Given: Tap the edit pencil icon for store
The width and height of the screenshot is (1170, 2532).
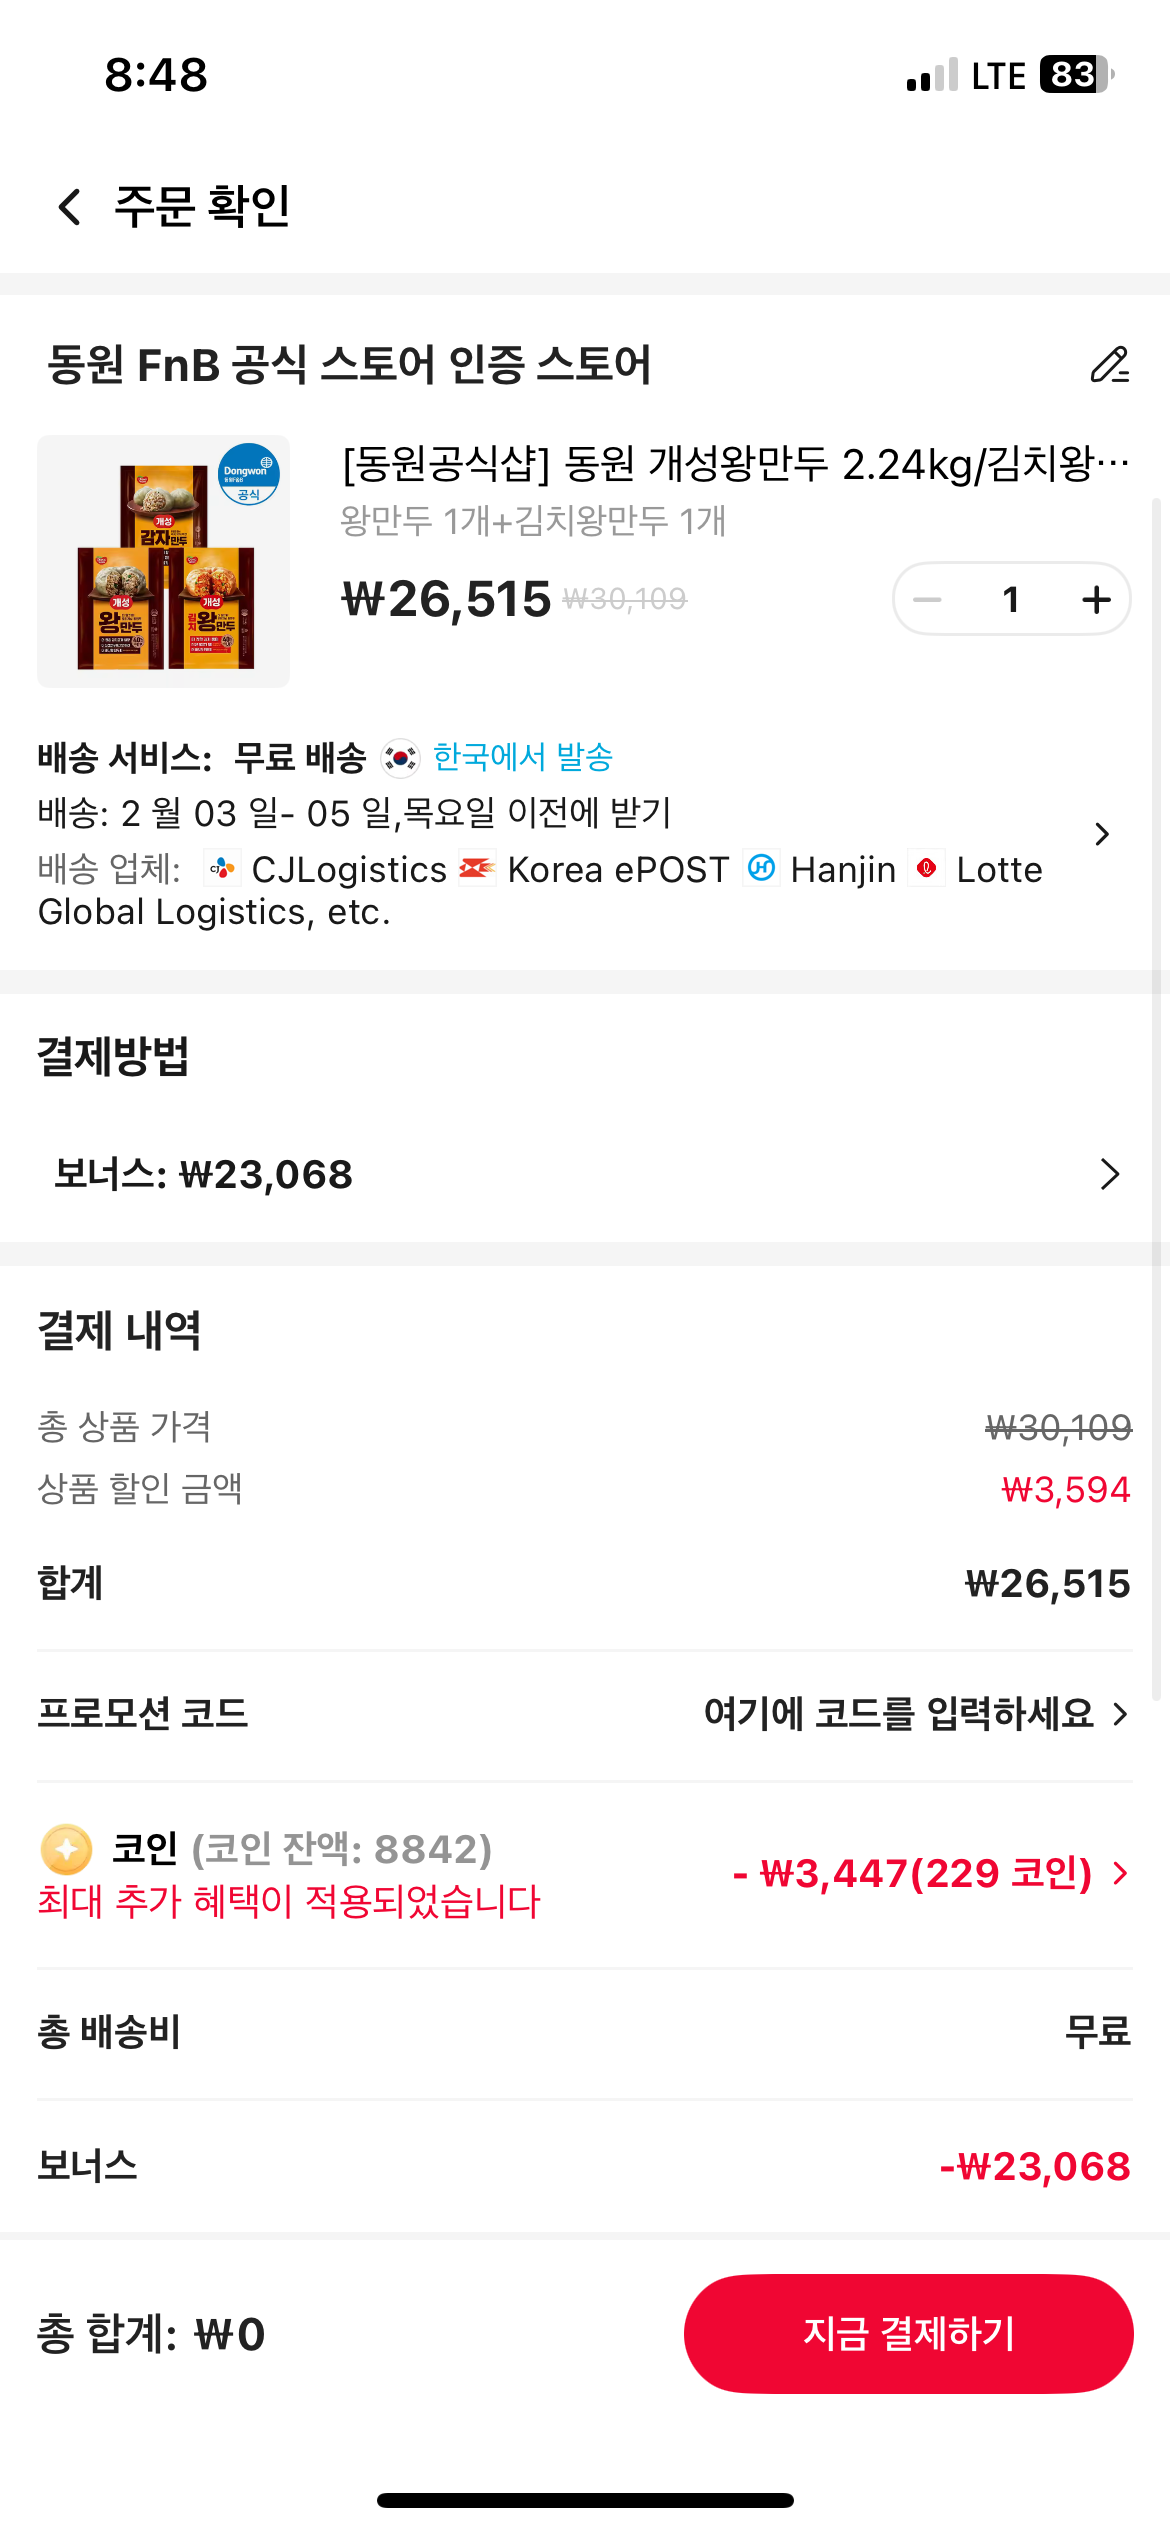Looking at the screenshot, I should click(x=1109, y=365).
